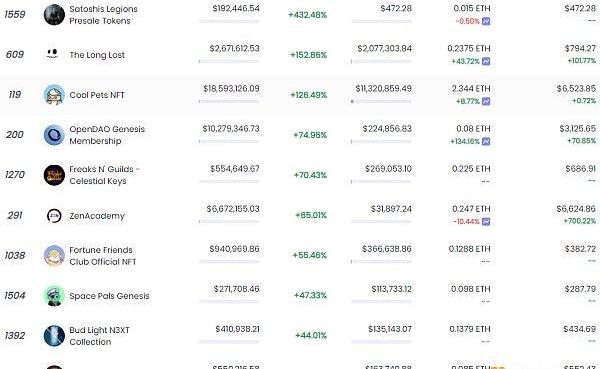The image size is (600, 369).
Task: Click the ZenAcademy round logo
Action: pos(54,216)
